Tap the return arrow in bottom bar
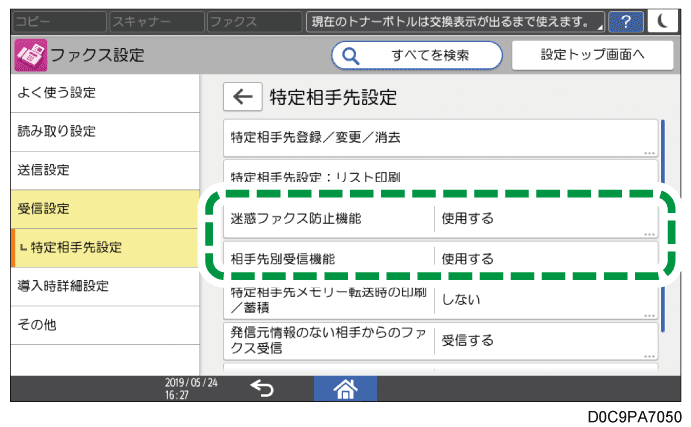691x427 pixels. click(x=262, y=389)
